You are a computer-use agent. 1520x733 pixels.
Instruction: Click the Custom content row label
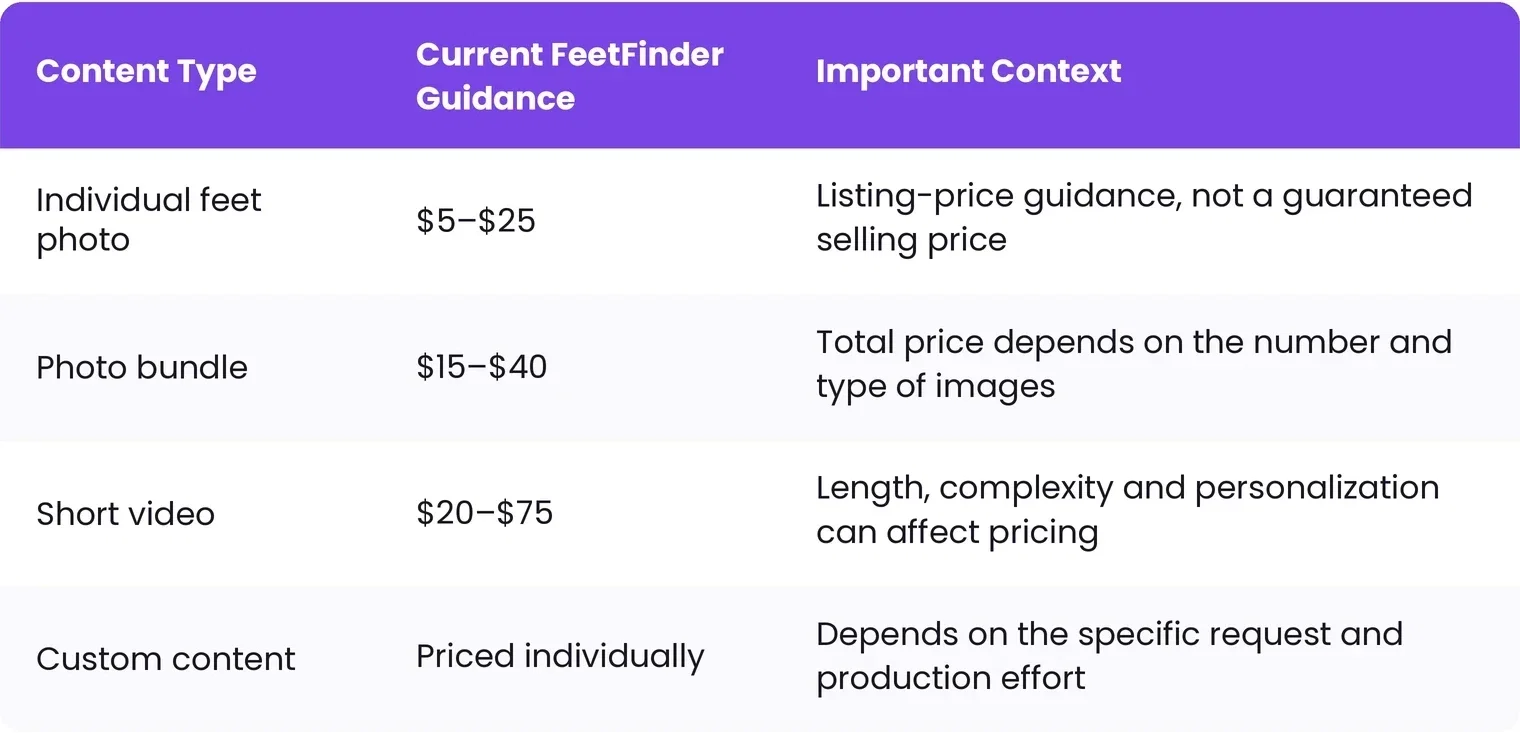coord(166,659)
